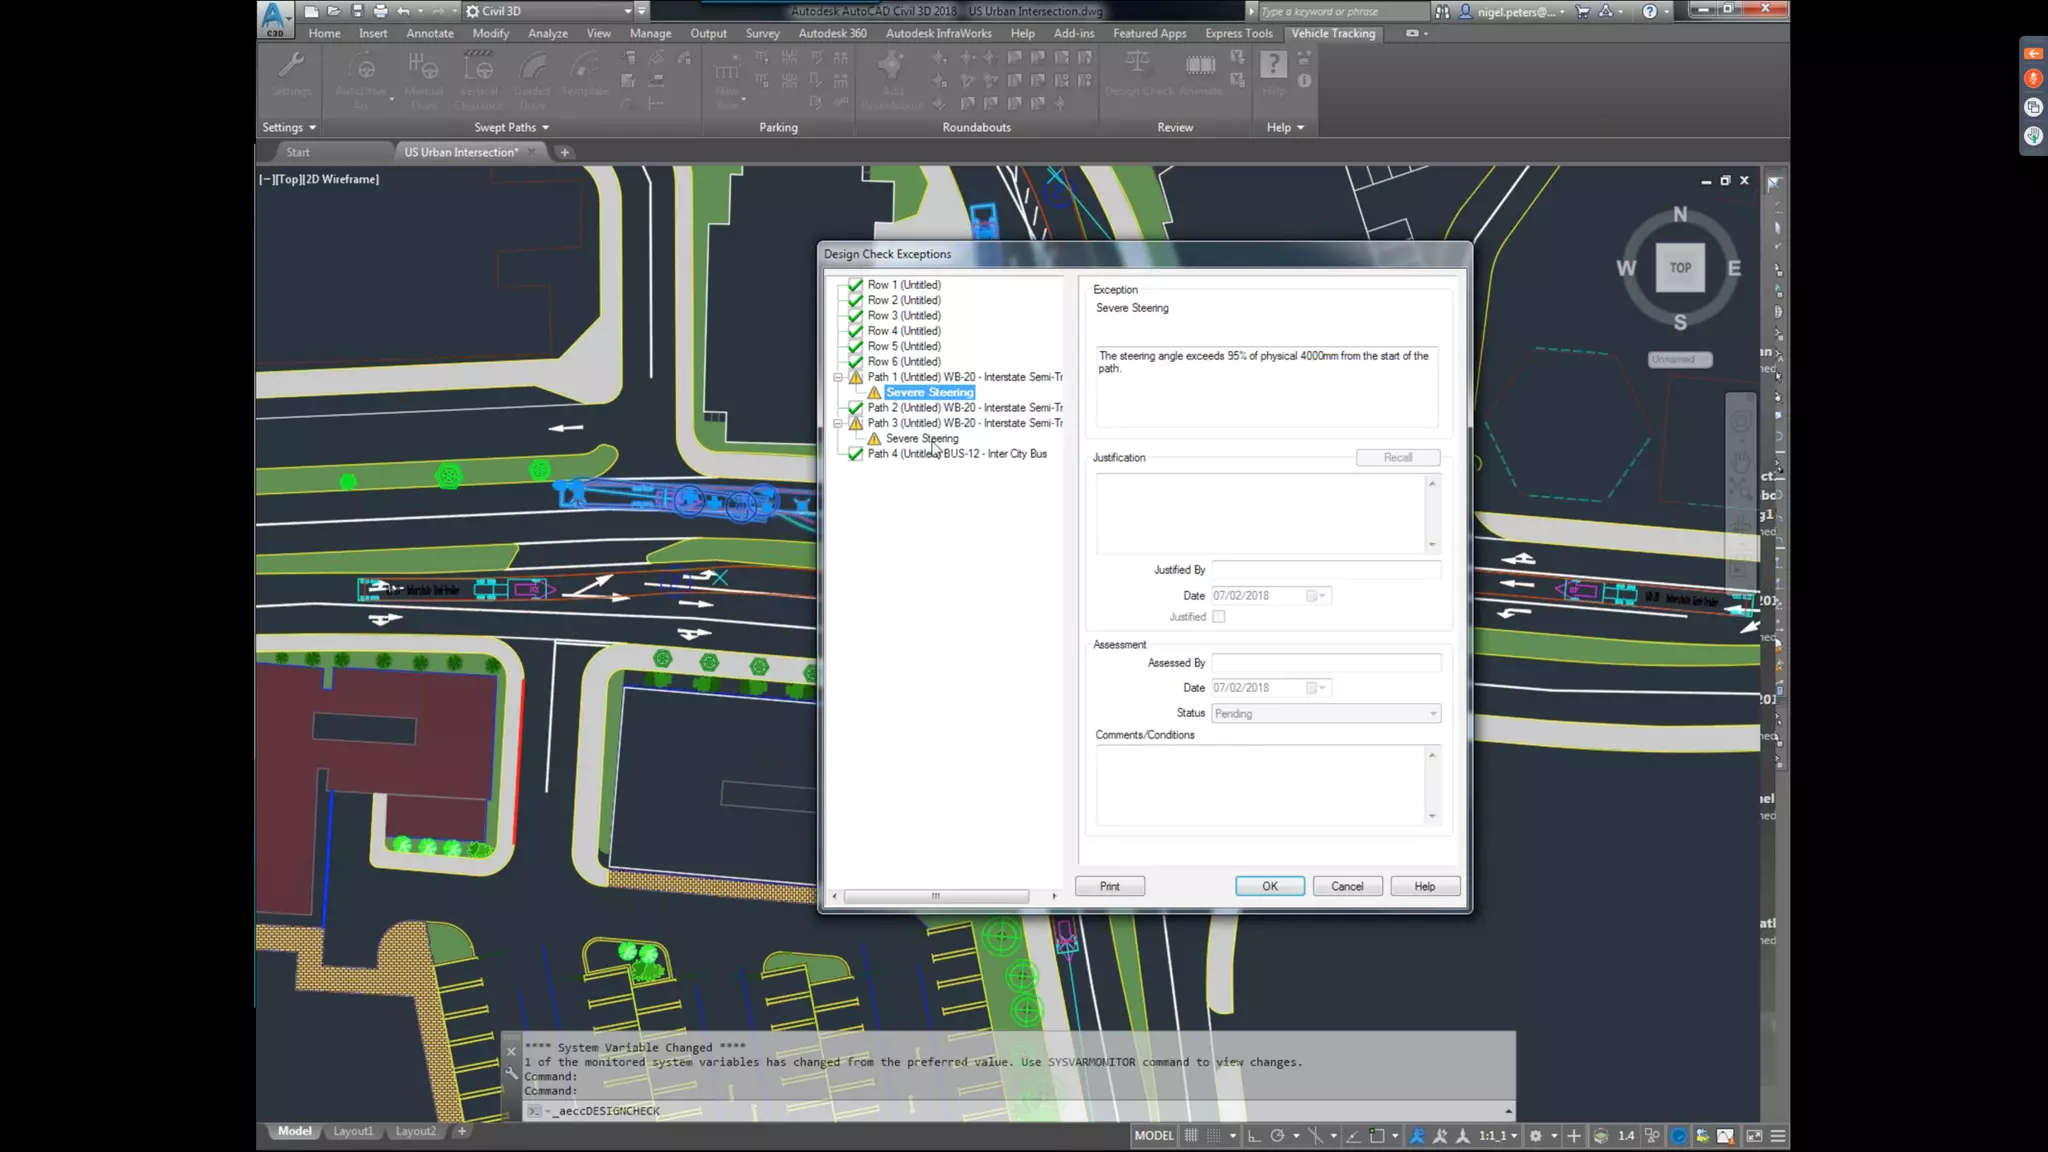Open the Status Pending dropdown
Viewport: 2048px width, 1152px height.
[x=1433, y=714]
